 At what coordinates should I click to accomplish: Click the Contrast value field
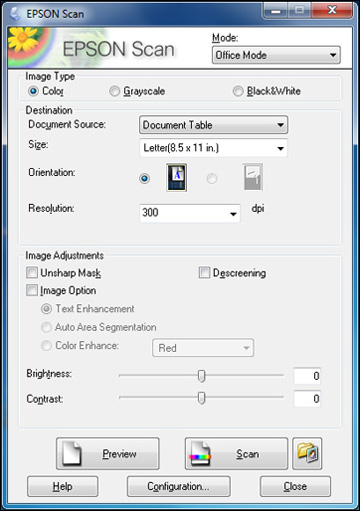[307, 398]
